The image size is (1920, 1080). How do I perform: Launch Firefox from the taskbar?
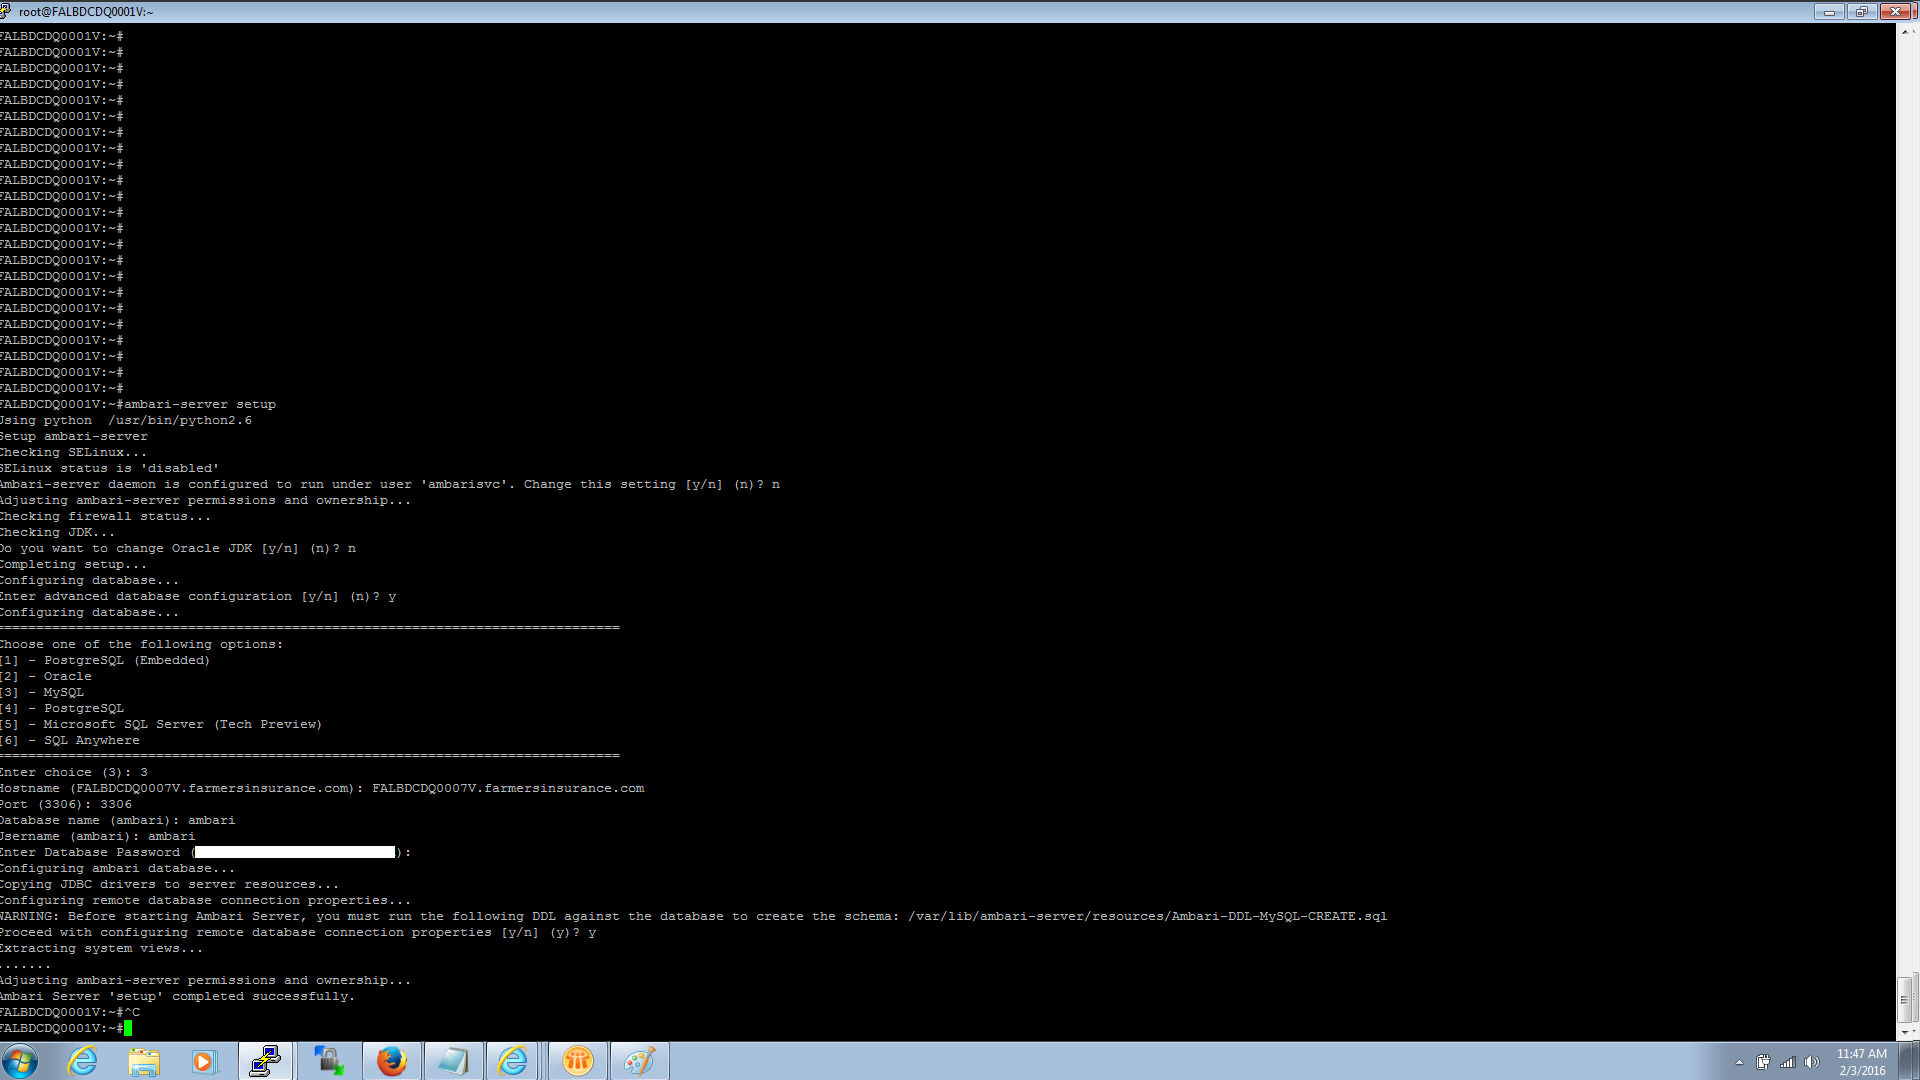point(392,1060)
